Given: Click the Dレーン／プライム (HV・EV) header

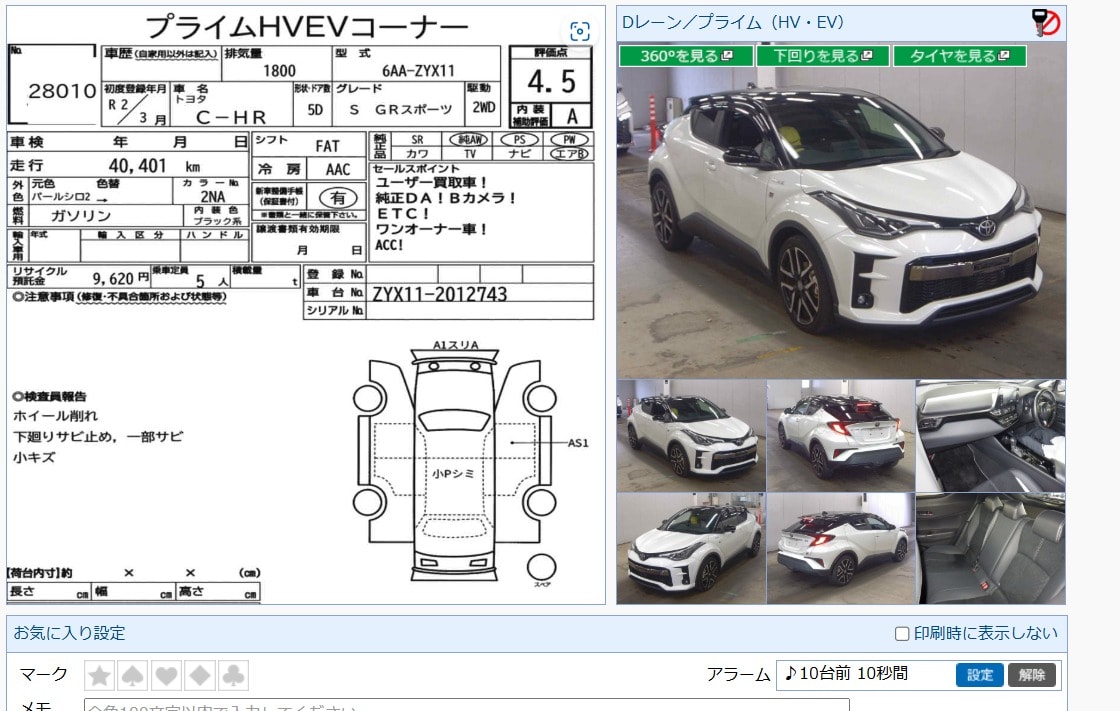Looking at the screenshot, I should [733, 22].
